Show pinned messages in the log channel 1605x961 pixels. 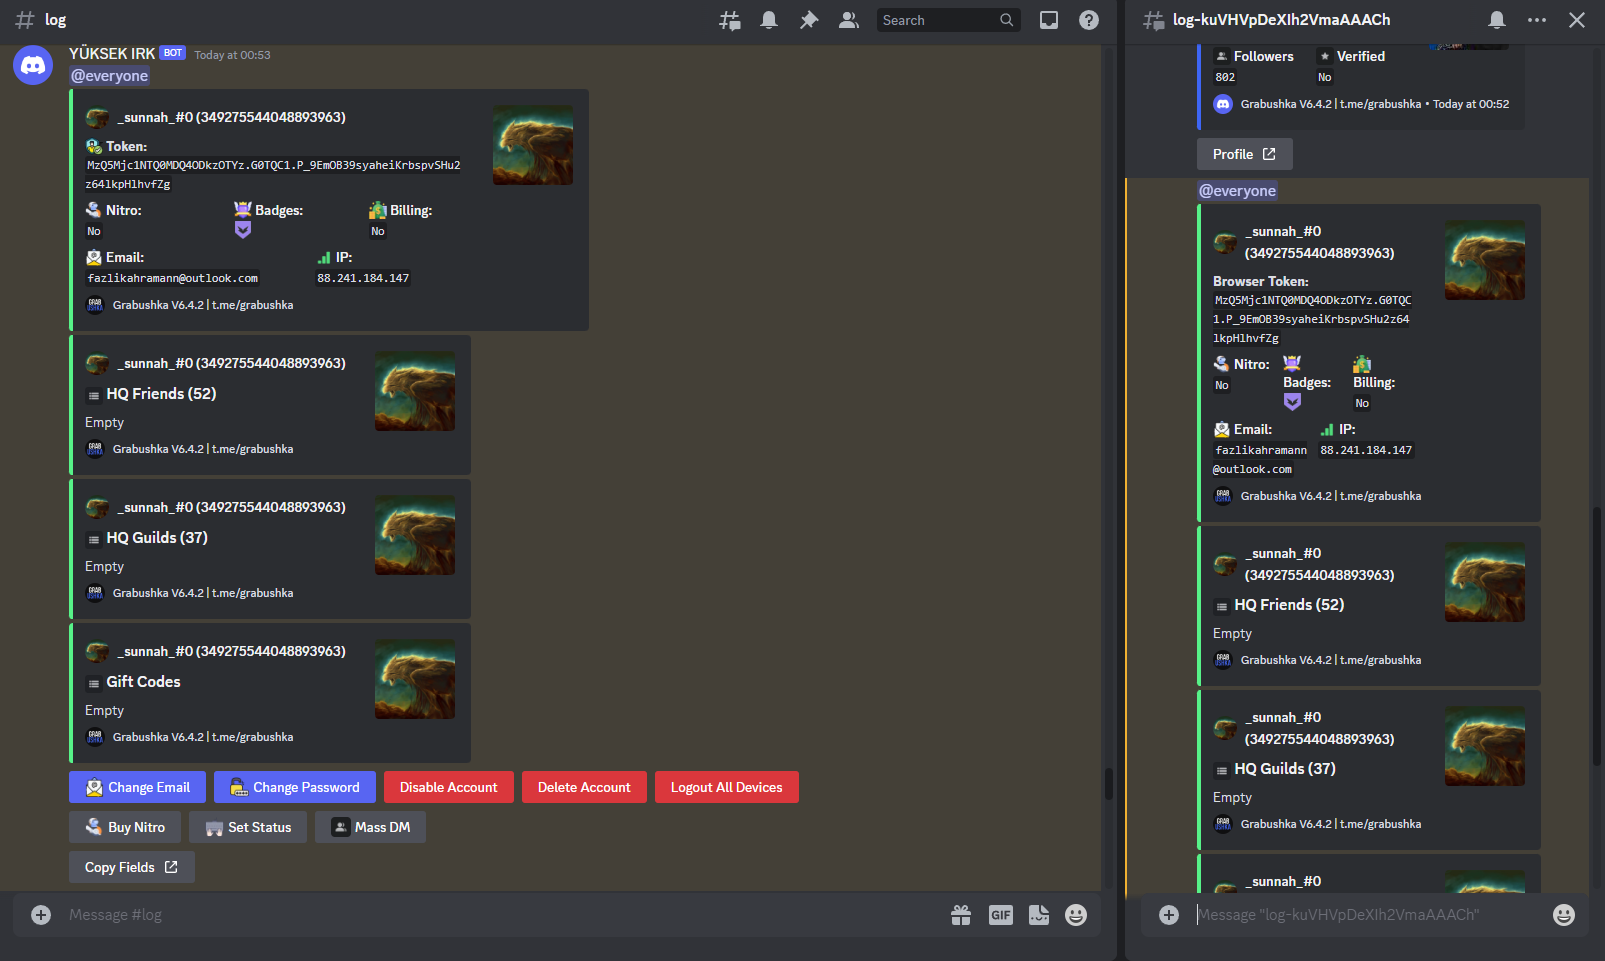(809, 20)
